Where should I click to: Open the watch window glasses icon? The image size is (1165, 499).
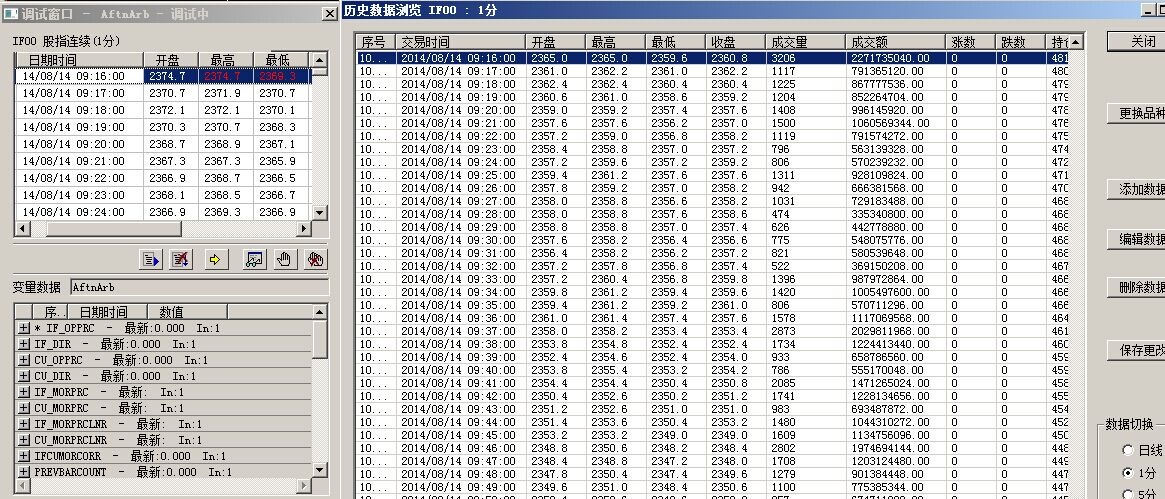[253, 260]
